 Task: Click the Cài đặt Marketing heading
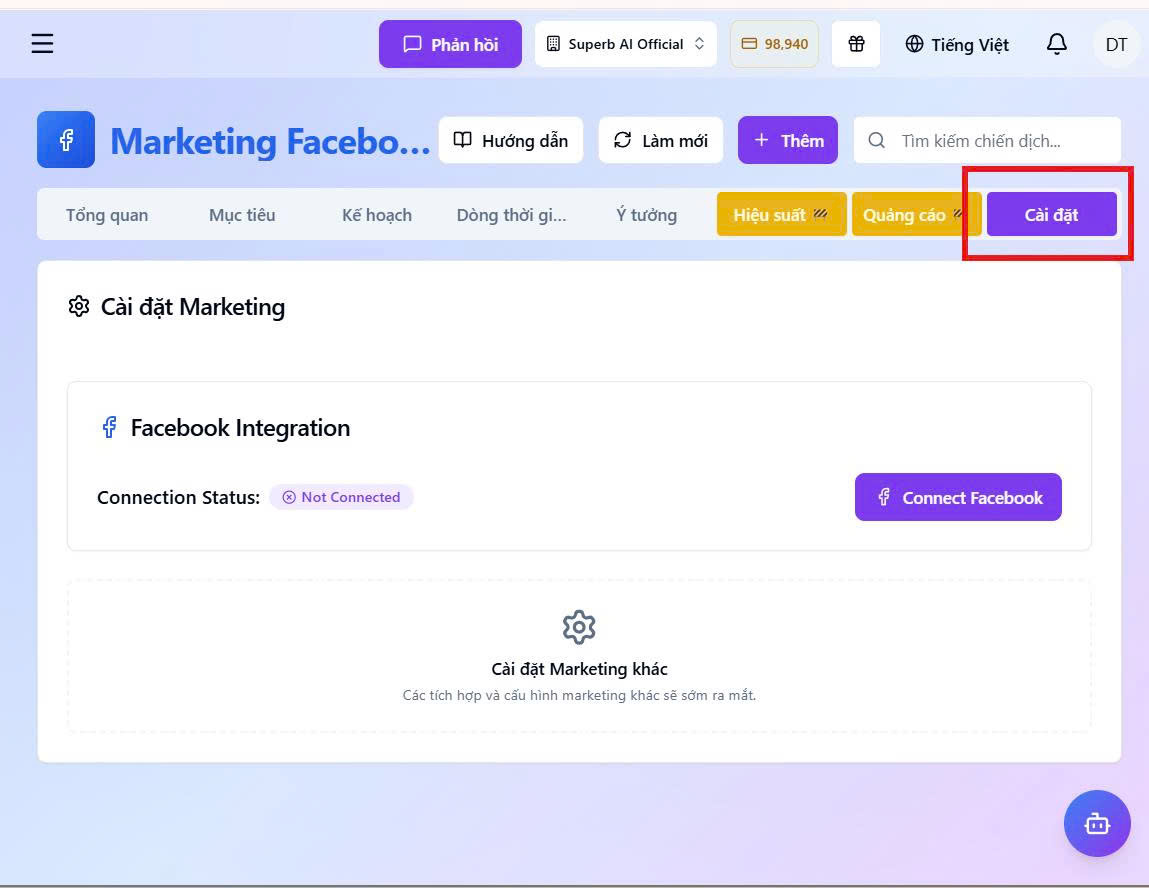click(193, 307)
